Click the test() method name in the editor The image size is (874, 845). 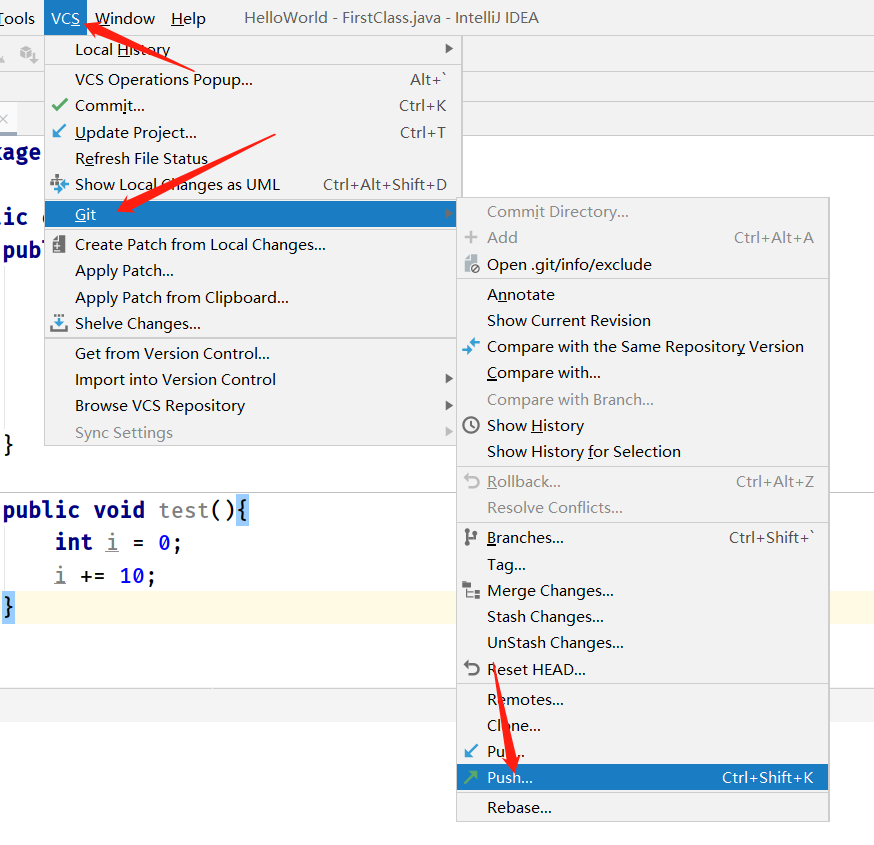click(183, 510)
